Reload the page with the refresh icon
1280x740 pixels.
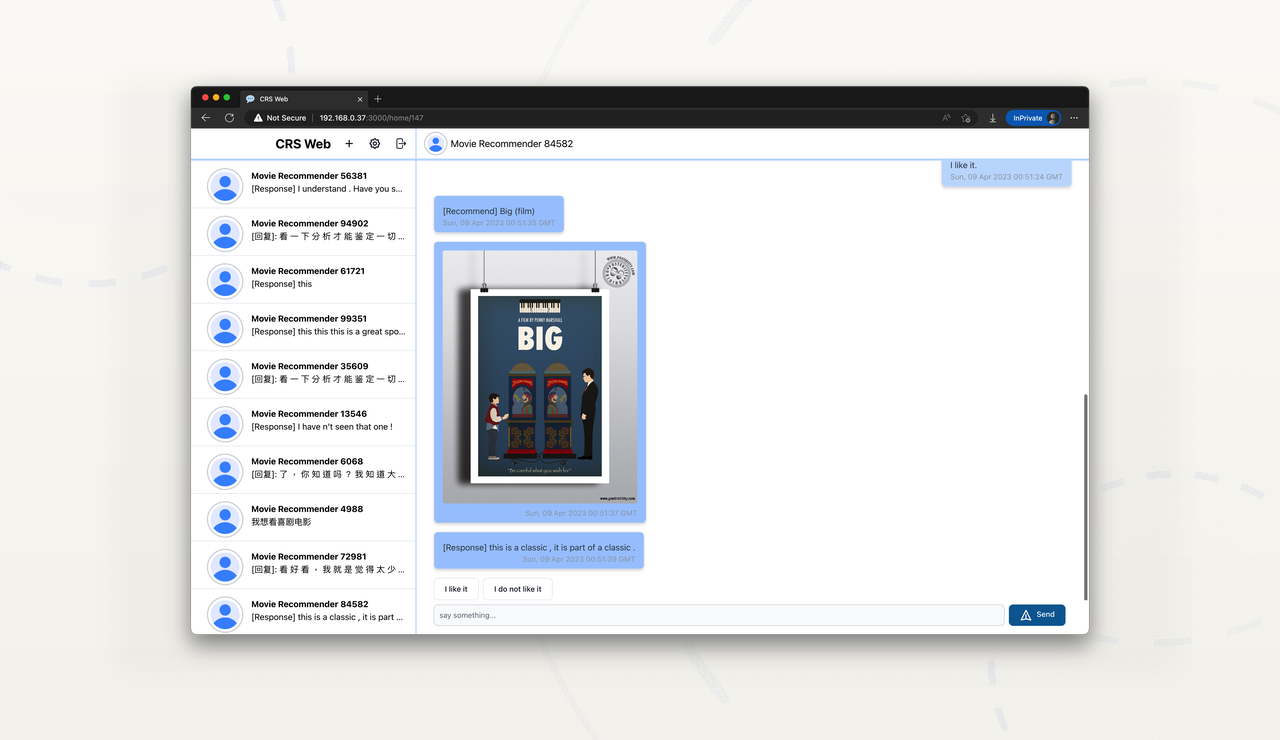pos(229,118)
